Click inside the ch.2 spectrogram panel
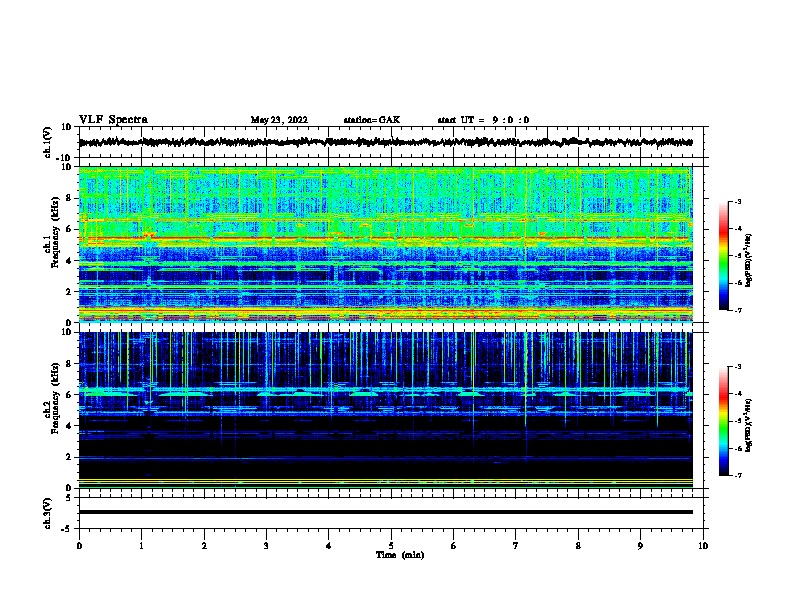This screenshot has height=612, width=792. click(x=385, y=410)
